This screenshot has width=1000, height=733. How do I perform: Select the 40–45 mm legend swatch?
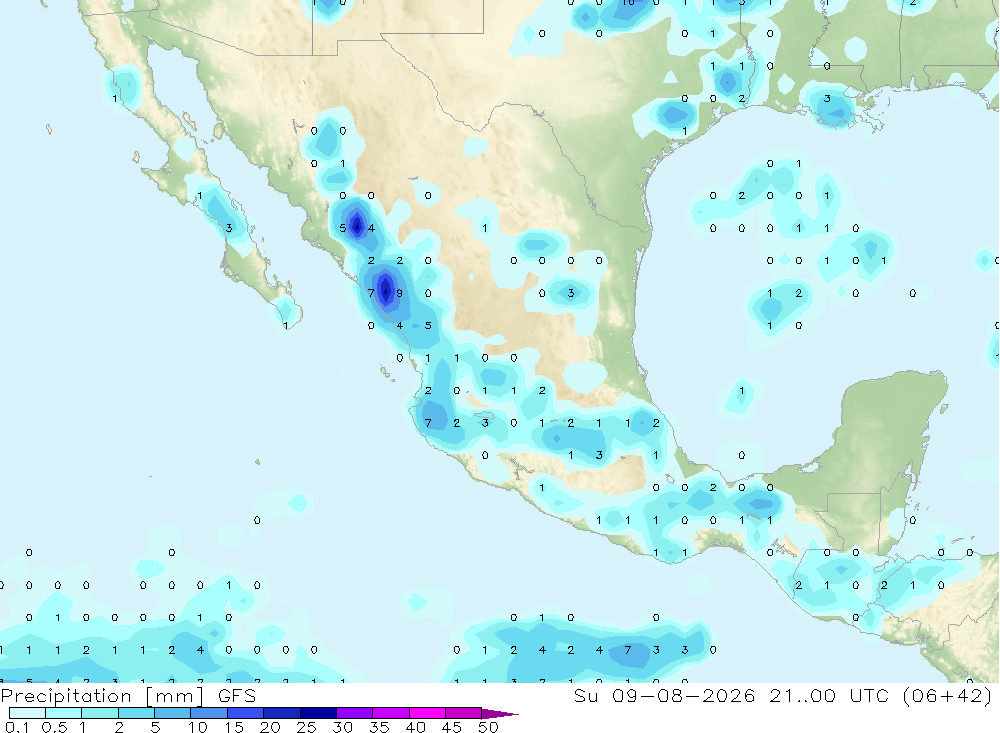tap(427, 713)
